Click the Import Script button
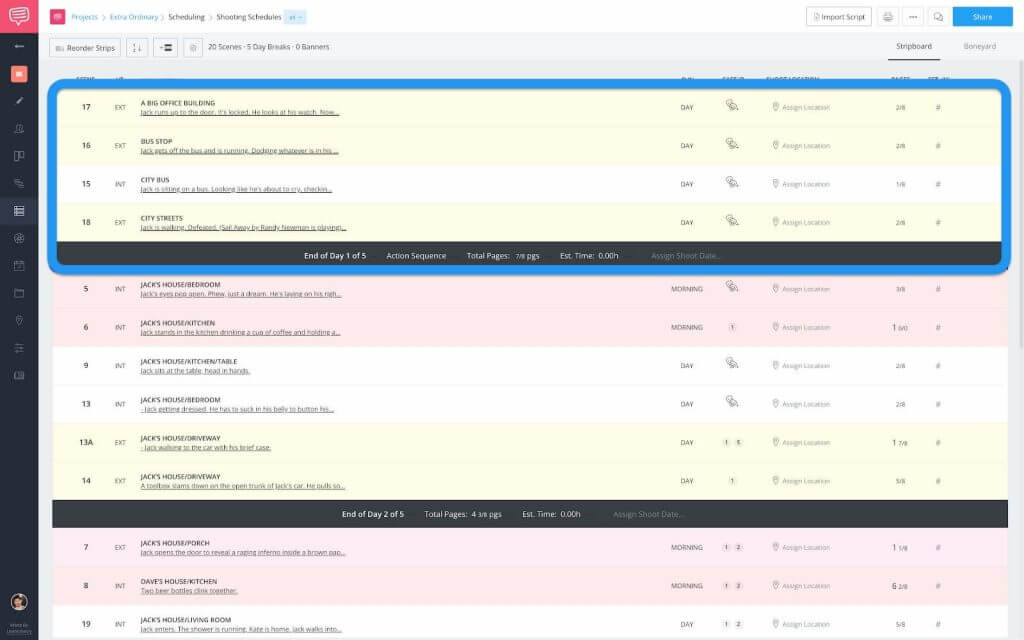1024x640 pixels. [x=838, y=16]
